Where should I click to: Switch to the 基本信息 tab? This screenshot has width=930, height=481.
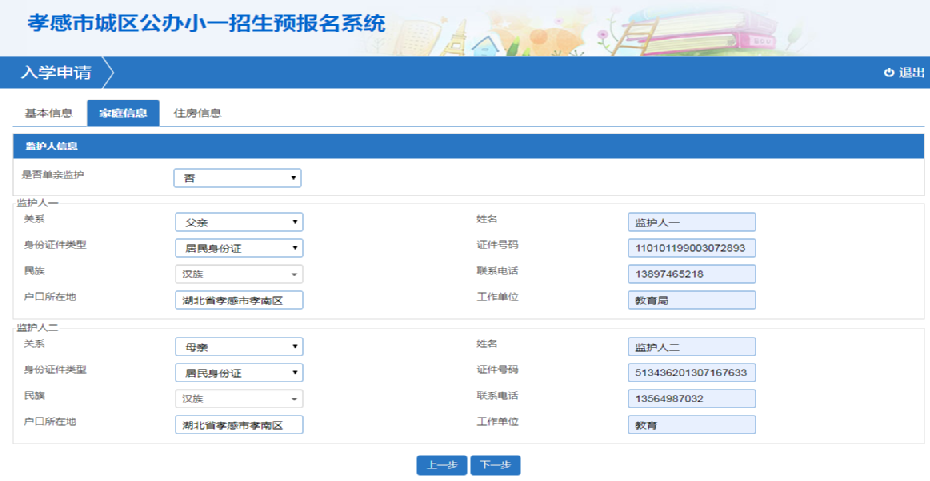coord(48,113)
